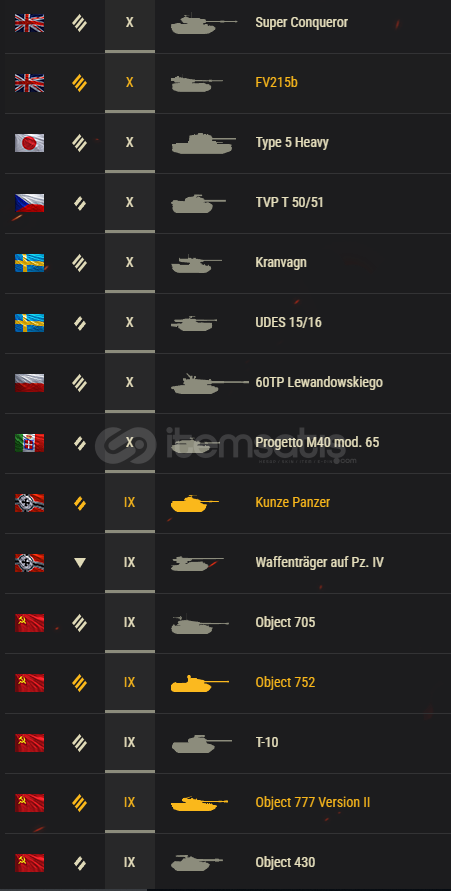Click the Type 5 Heavy tank silhouette

(x=203, y=143)
